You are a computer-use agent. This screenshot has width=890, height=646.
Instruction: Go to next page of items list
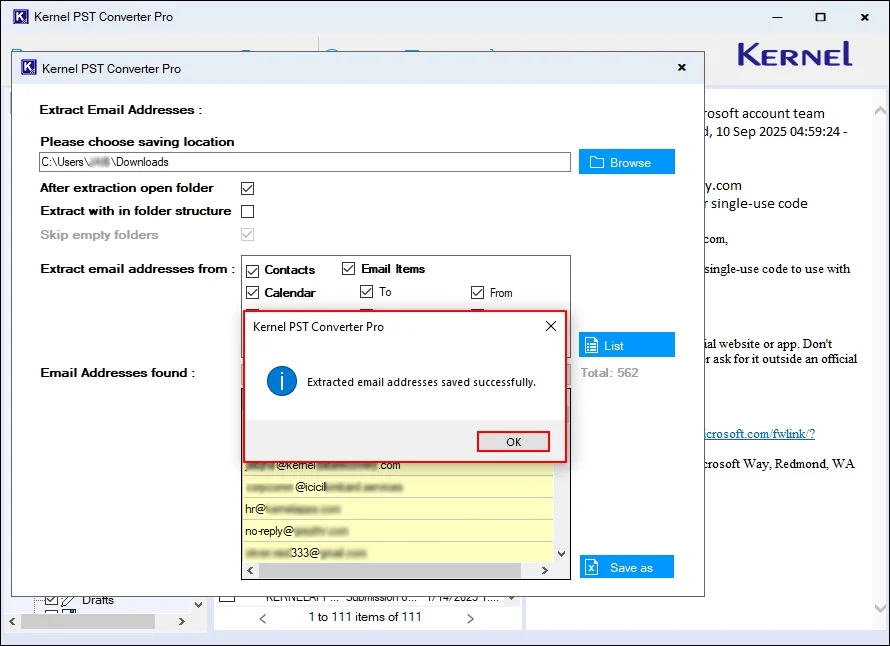click(473, 618)
